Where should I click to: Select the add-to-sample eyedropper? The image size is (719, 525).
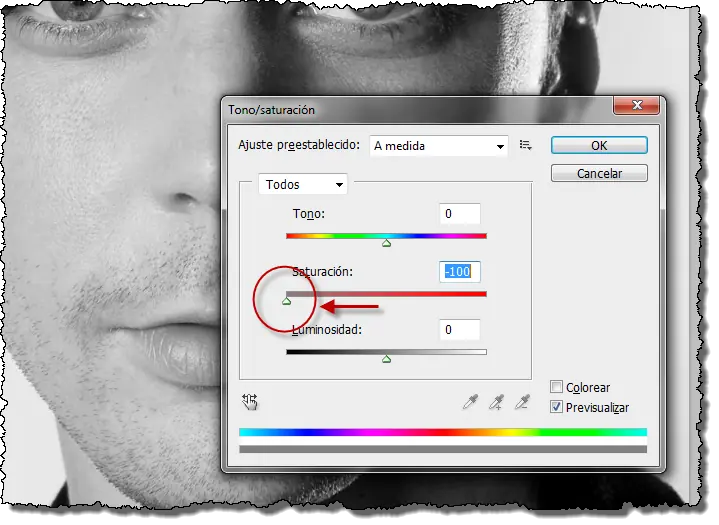(496, 402)
